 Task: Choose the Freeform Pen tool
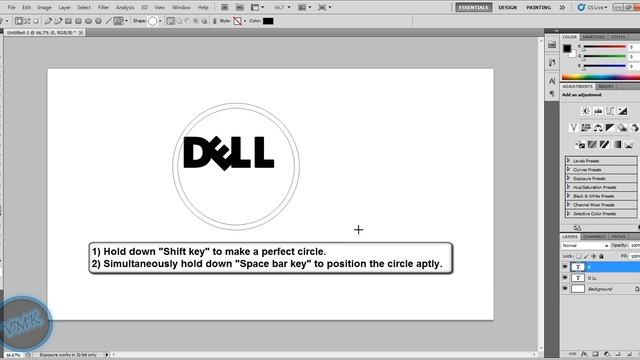(58, 21)
